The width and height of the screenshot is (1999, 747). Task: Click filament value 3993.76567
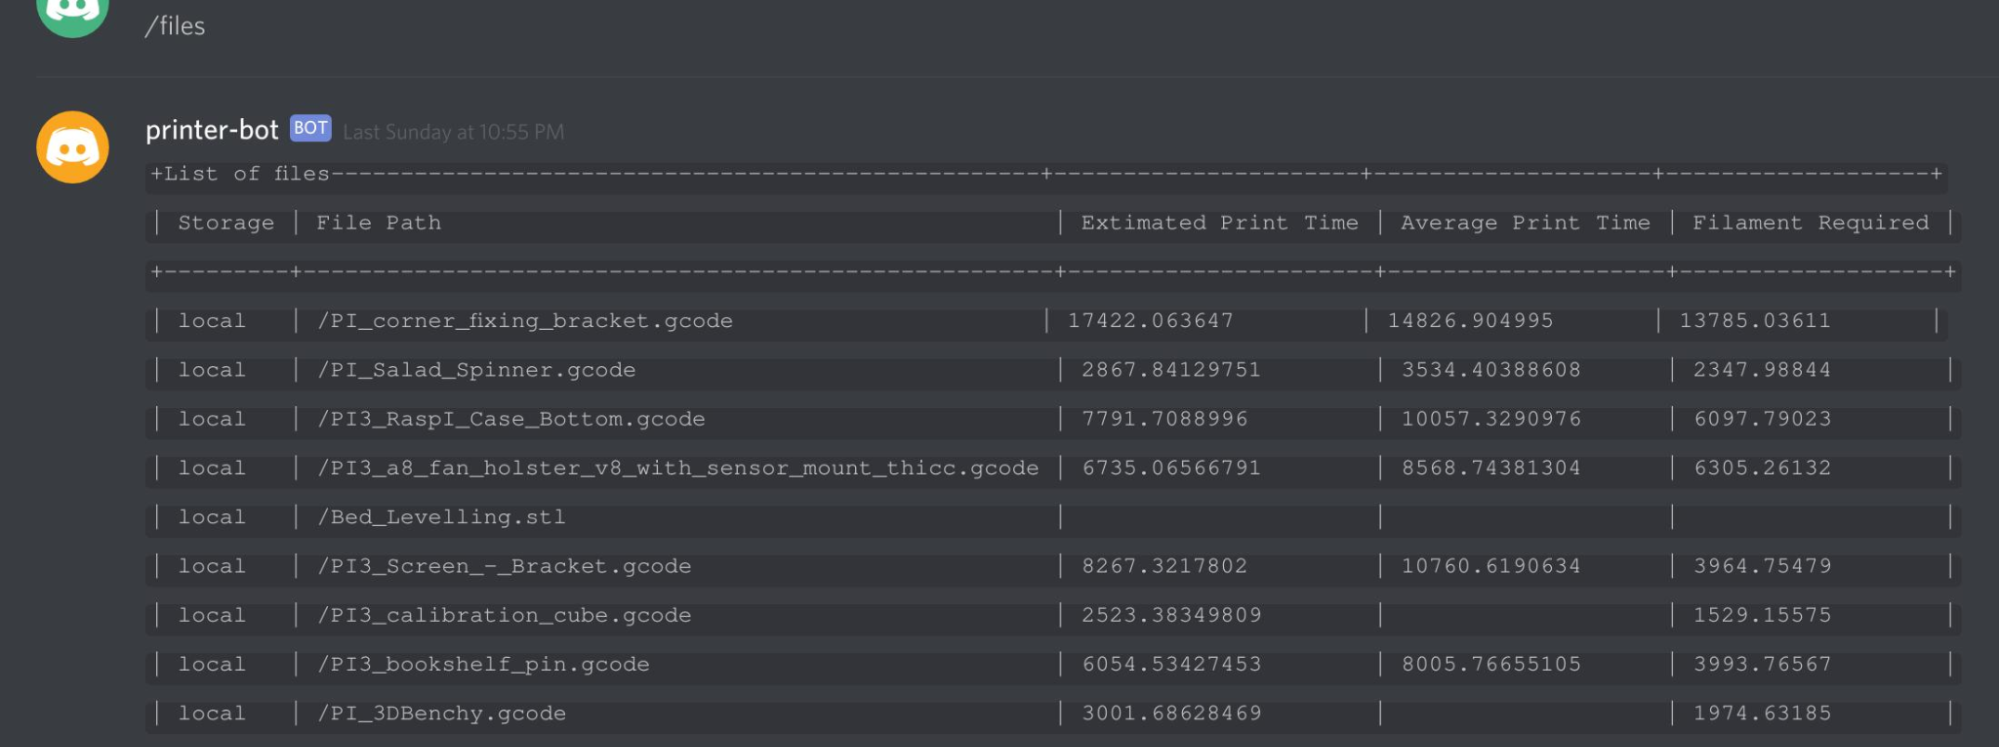1762,664
